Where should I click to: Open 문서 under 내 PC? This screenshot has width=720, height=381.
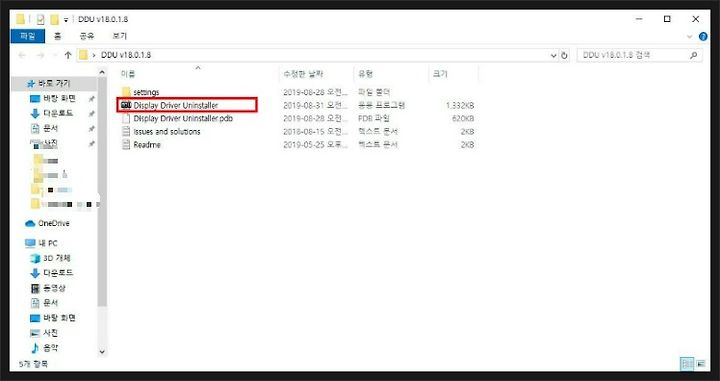tap(45, 303)
